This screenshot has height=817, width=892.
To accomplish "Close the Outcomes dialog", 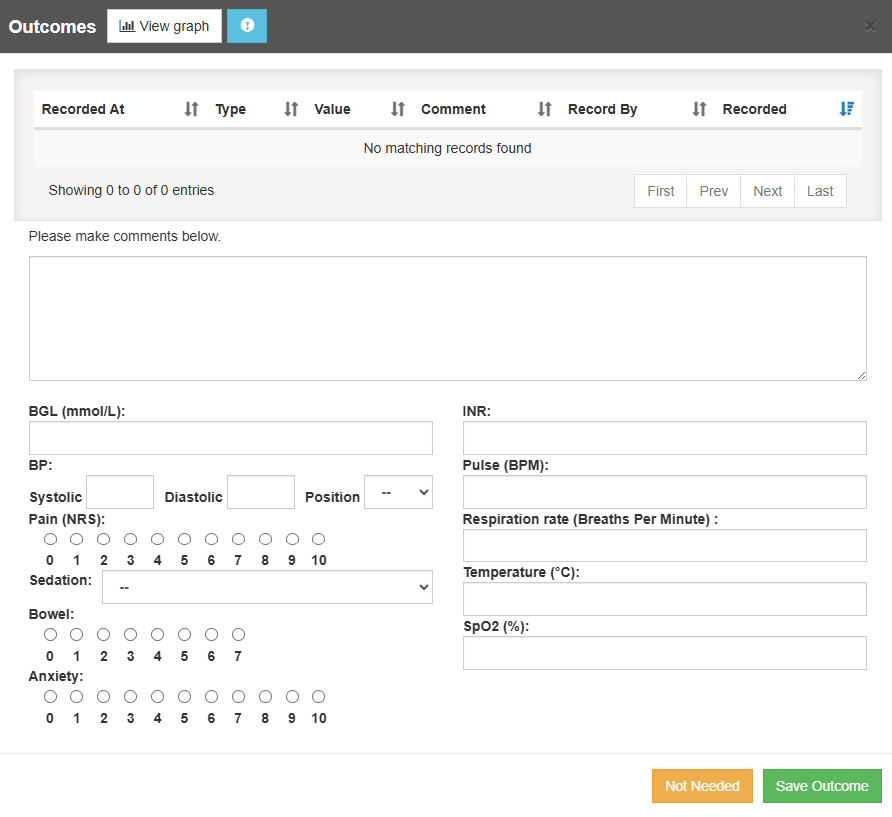I will click(x=870, y=26).
